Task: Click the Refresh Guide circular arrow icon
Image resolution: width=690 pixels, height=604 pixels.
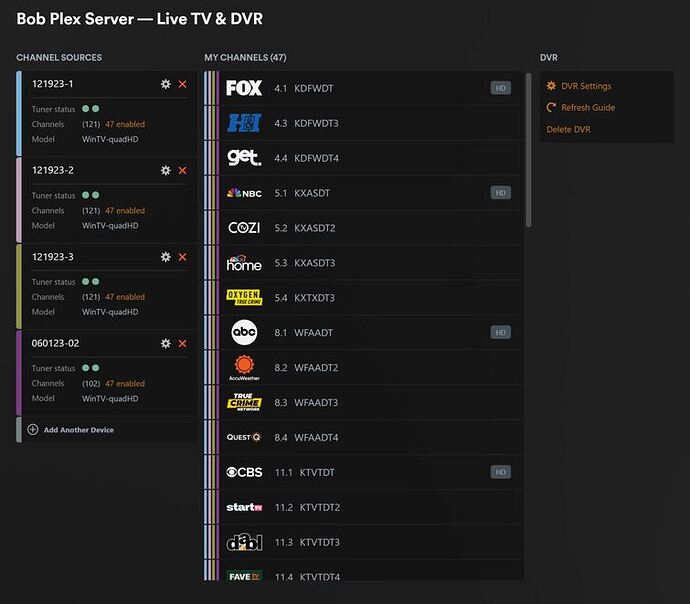Action: [x=551, y=107]
